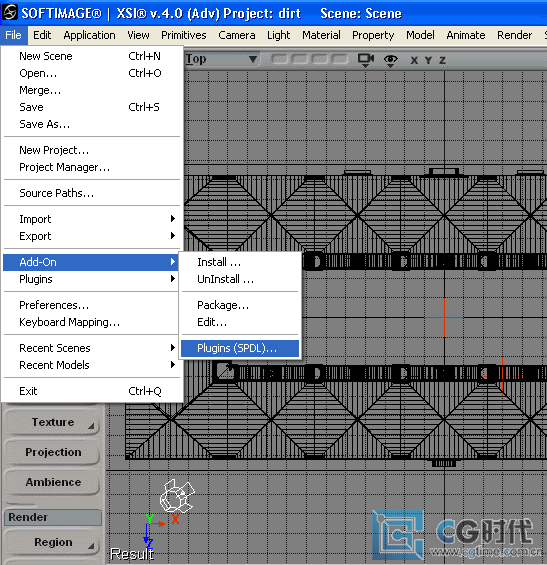The image size is (547, 565).
Task: Open Project Manager...
Action: point(92,167)
